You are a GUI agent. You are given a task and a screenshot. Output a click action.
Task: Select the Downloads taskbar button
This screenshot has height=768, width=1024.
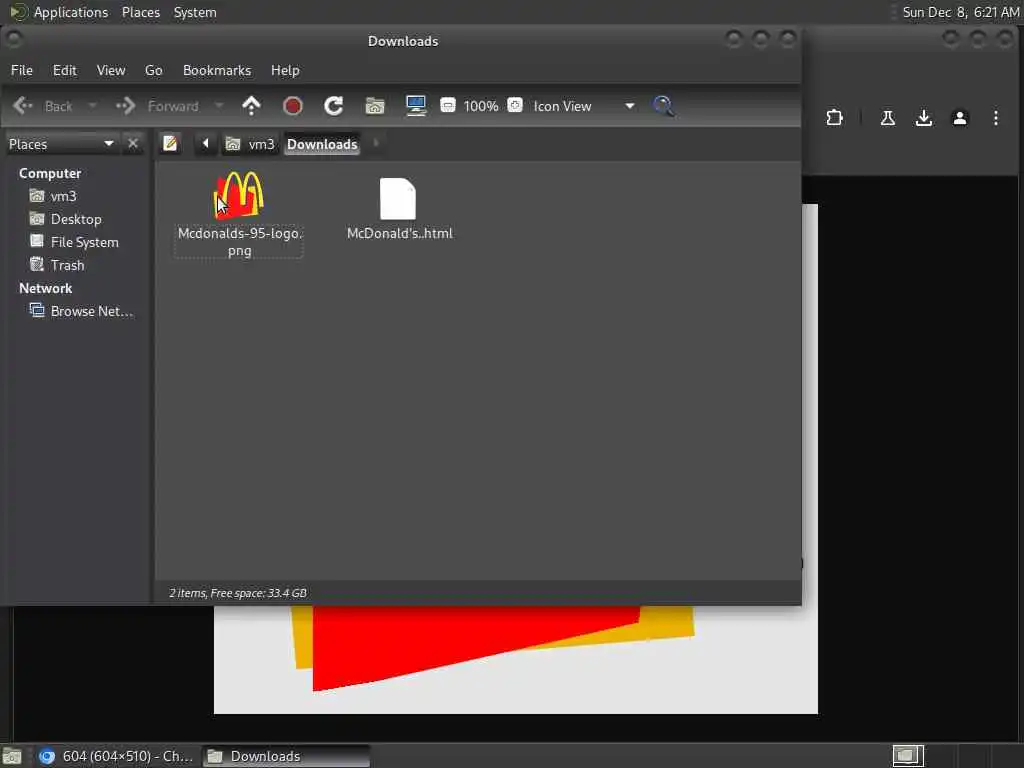pyautogui.click(x=286, y=756)
